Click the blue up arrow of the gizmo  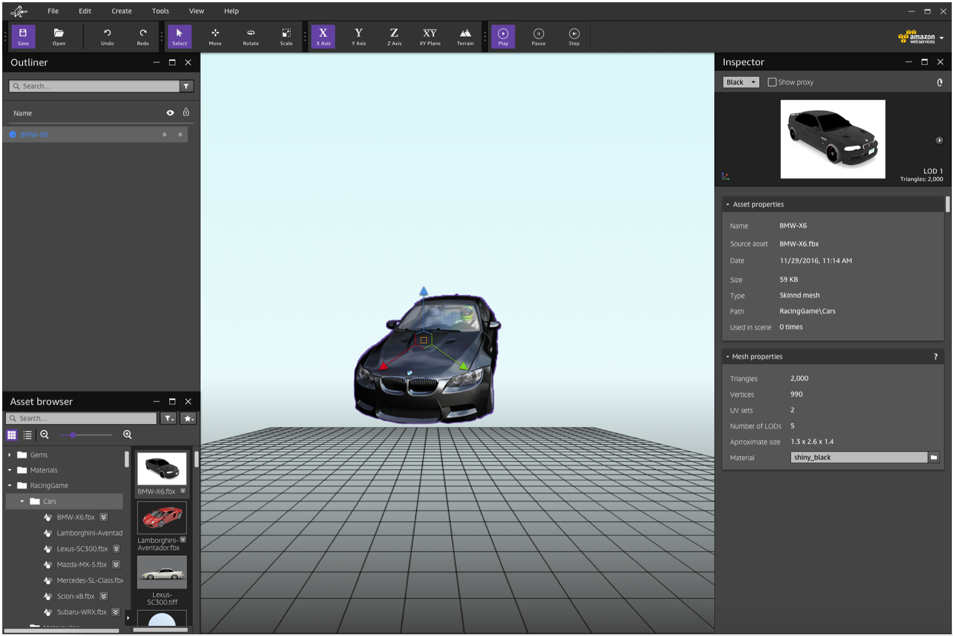pyautogui.click(x=424, y=291)
